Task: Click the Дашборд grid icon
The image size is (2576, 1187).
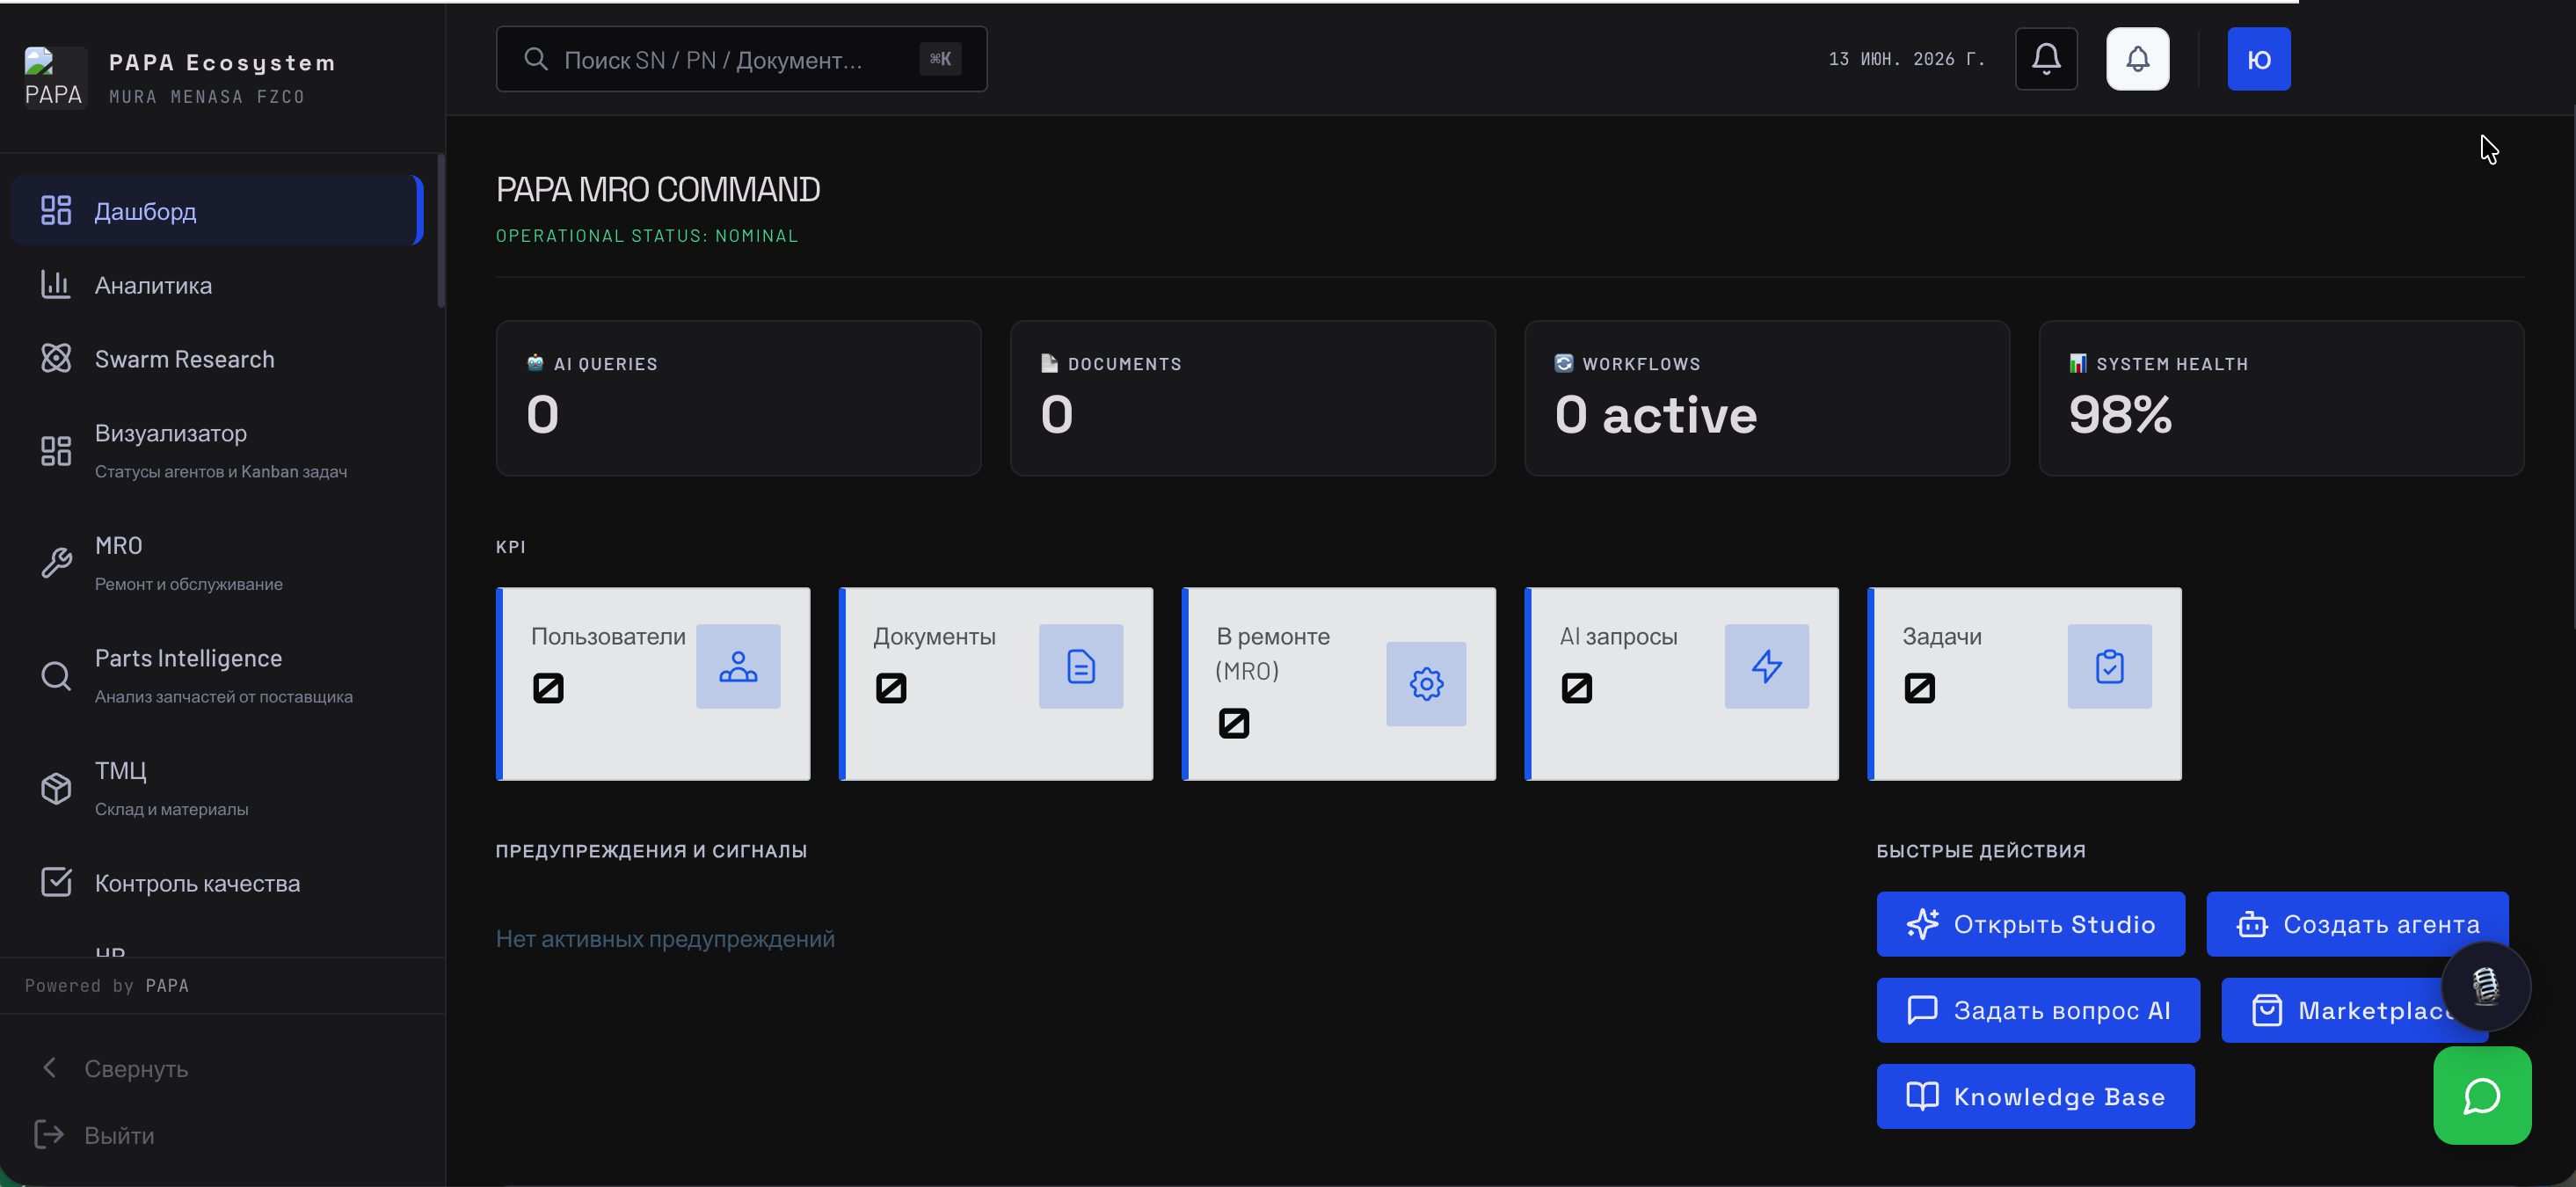Action: 56,210
